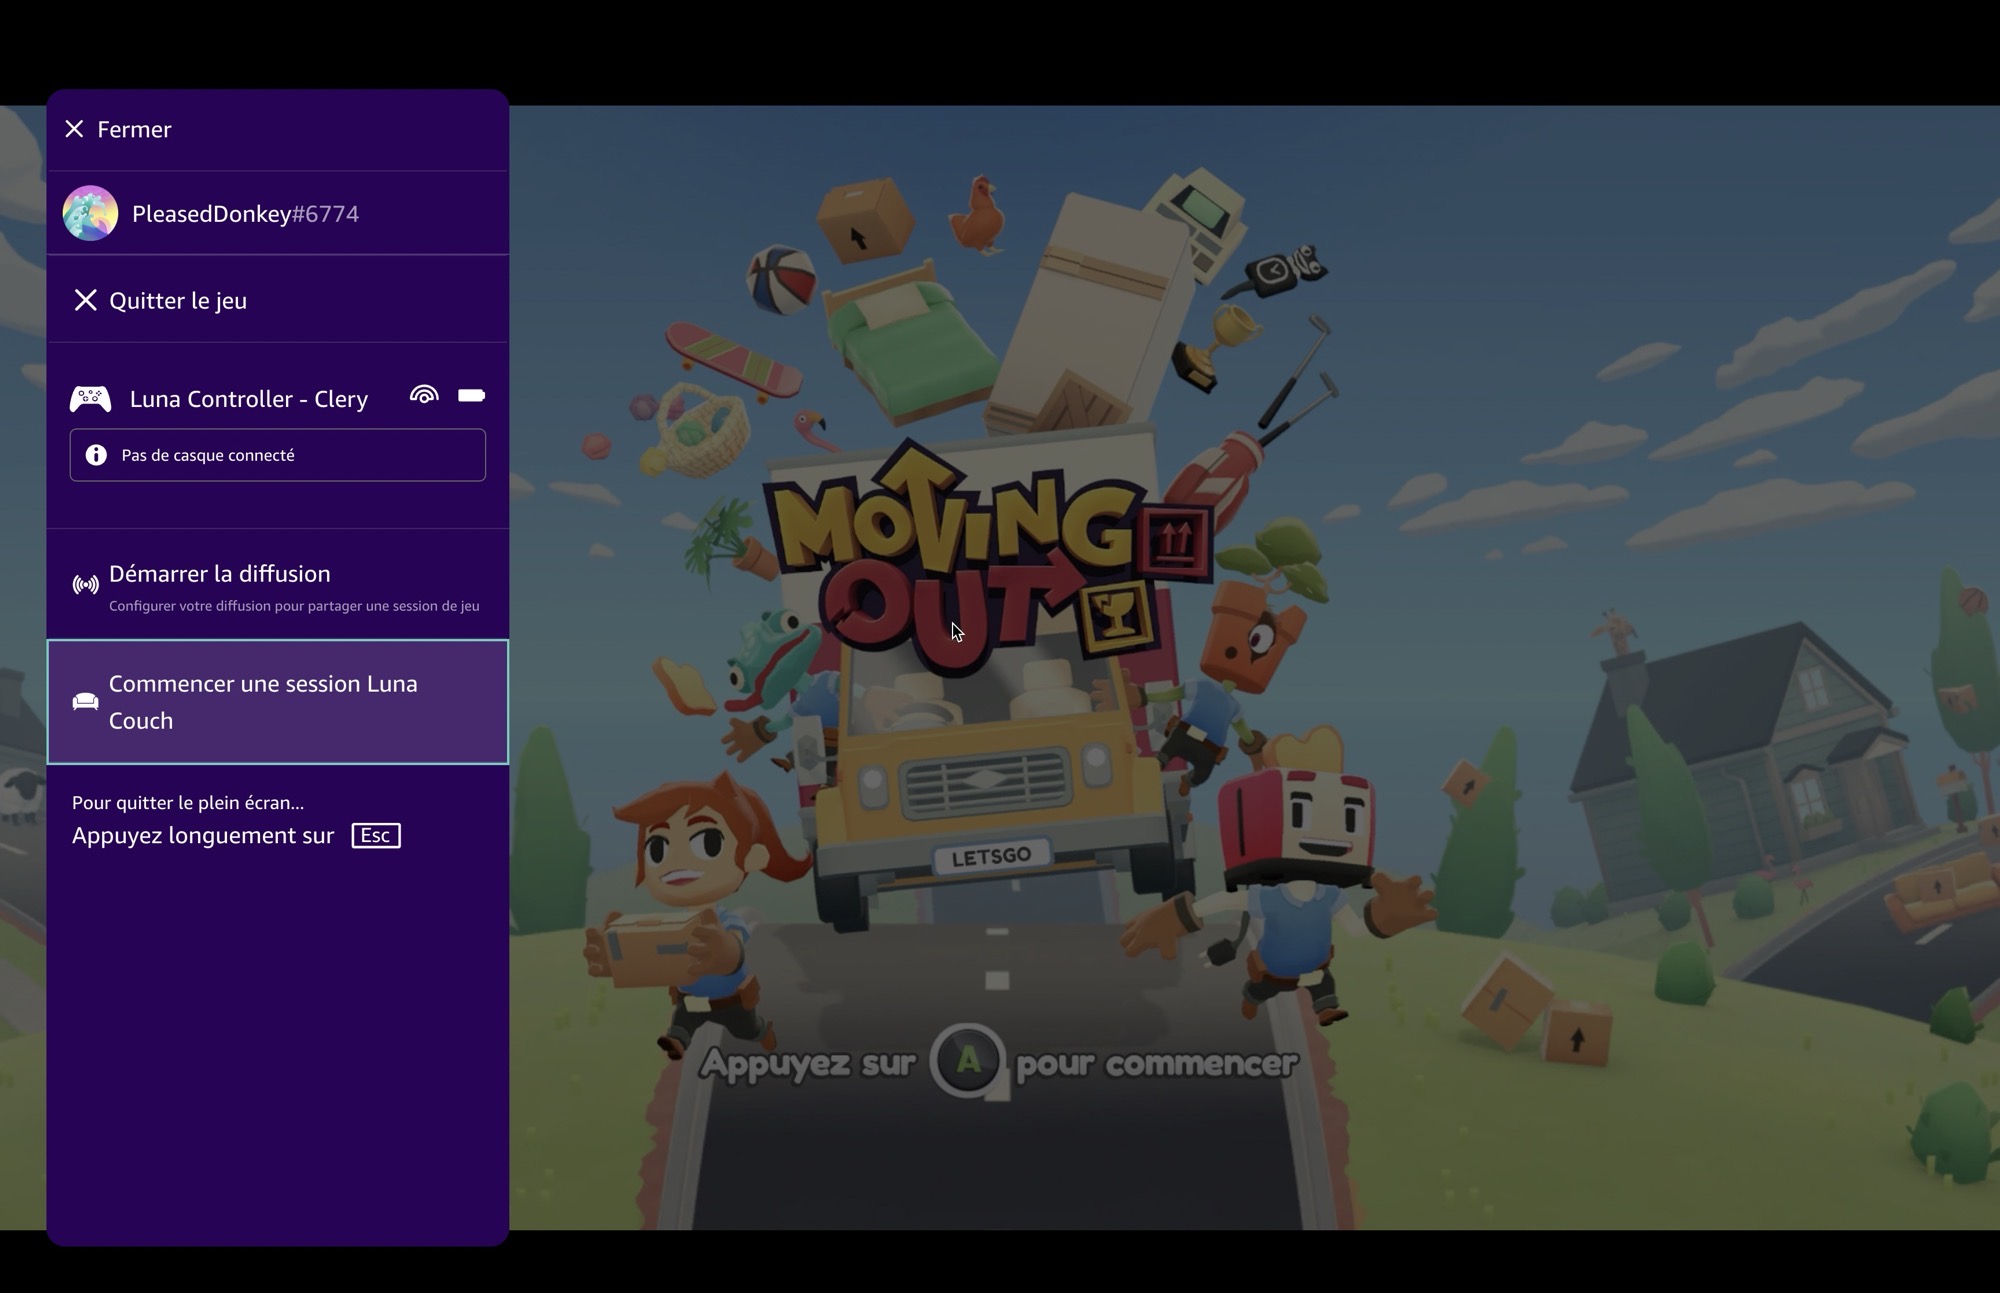Click the gamepad icon beside Luna Controller

91,397
